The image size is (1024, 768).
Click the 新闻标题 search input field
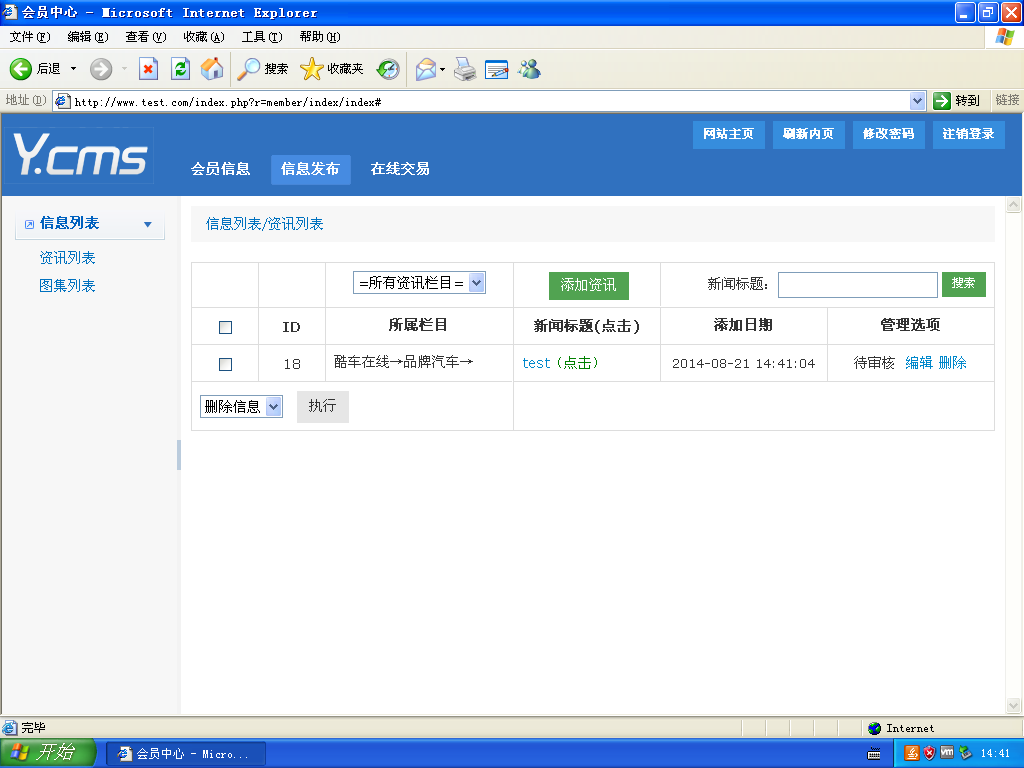(857, 285)
